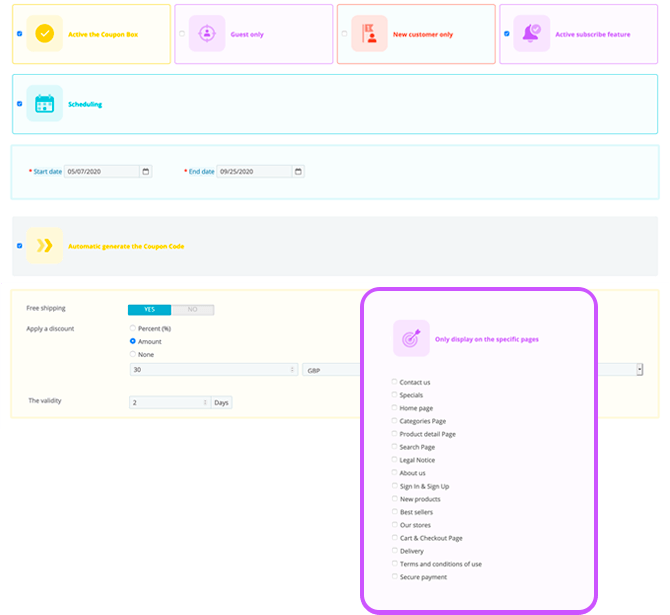
Task: Check the About us option
Action: 394,472
